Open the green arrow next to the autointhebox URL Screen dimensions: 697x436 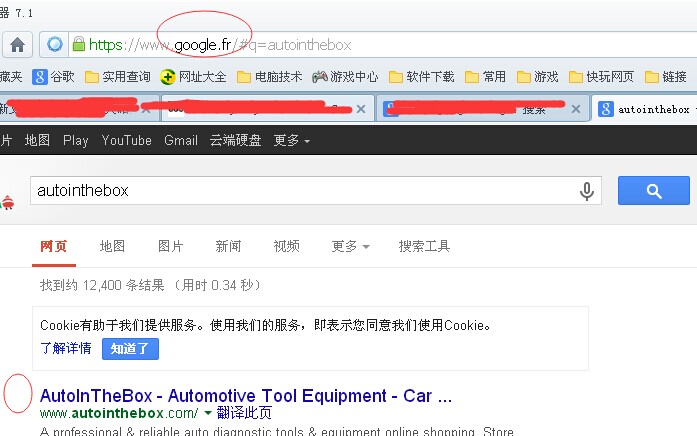tap(208, 413)
